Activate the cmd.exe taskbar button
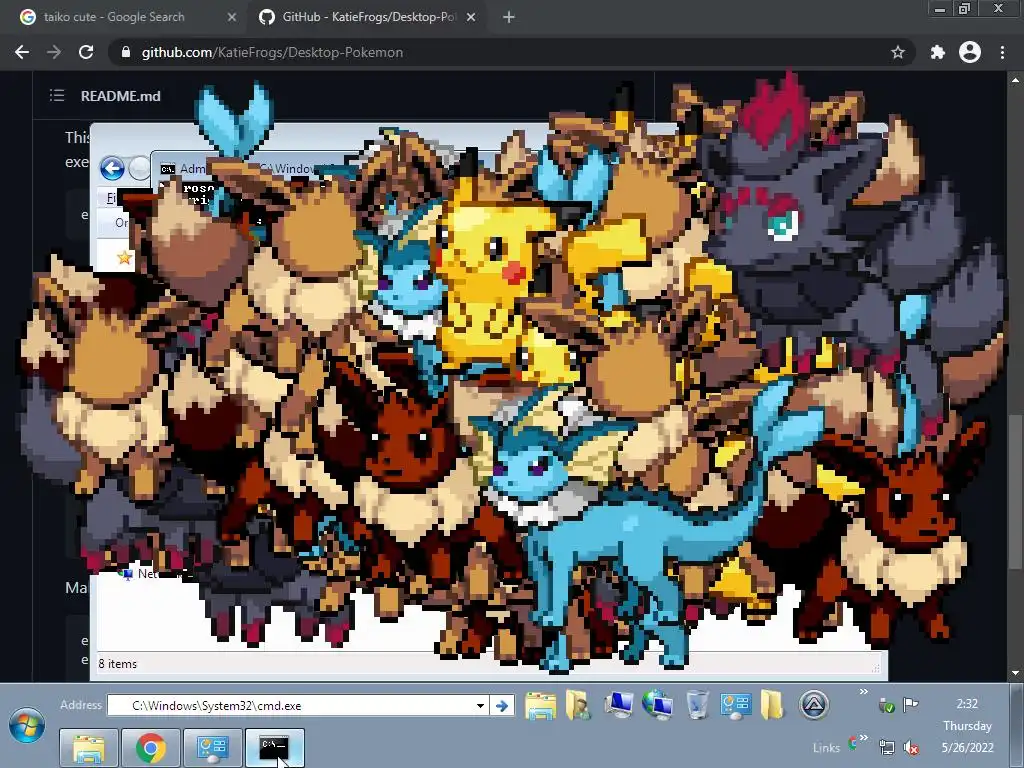 point(275,748)
